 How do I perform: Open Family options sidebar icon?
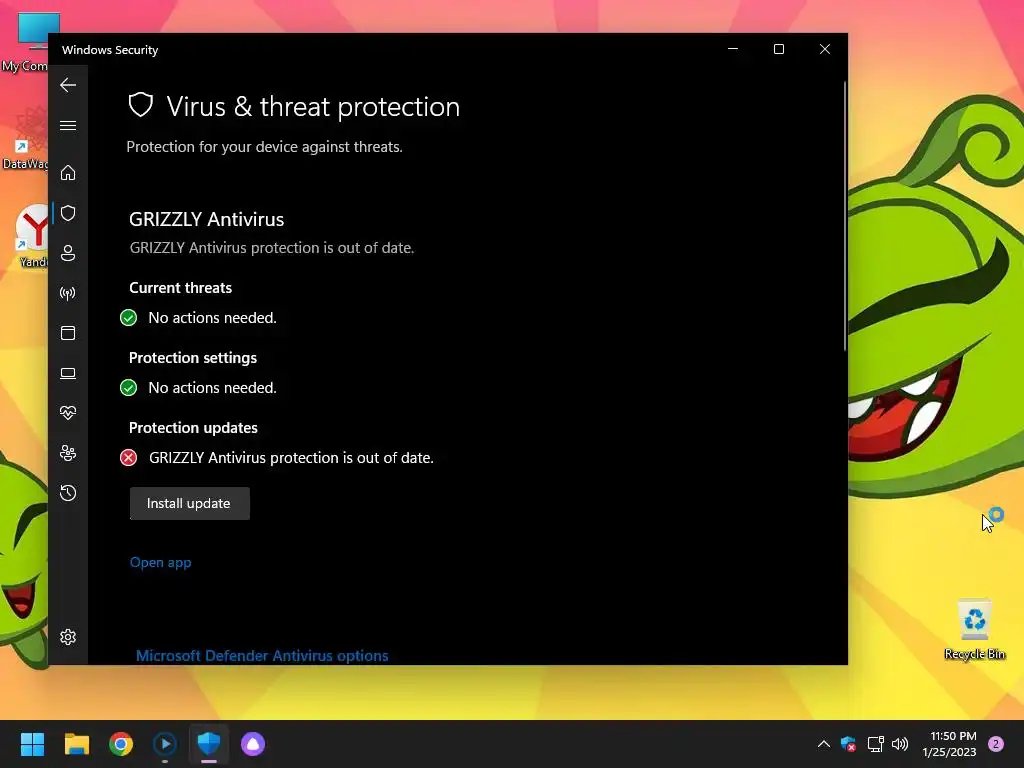coord(68,453)
